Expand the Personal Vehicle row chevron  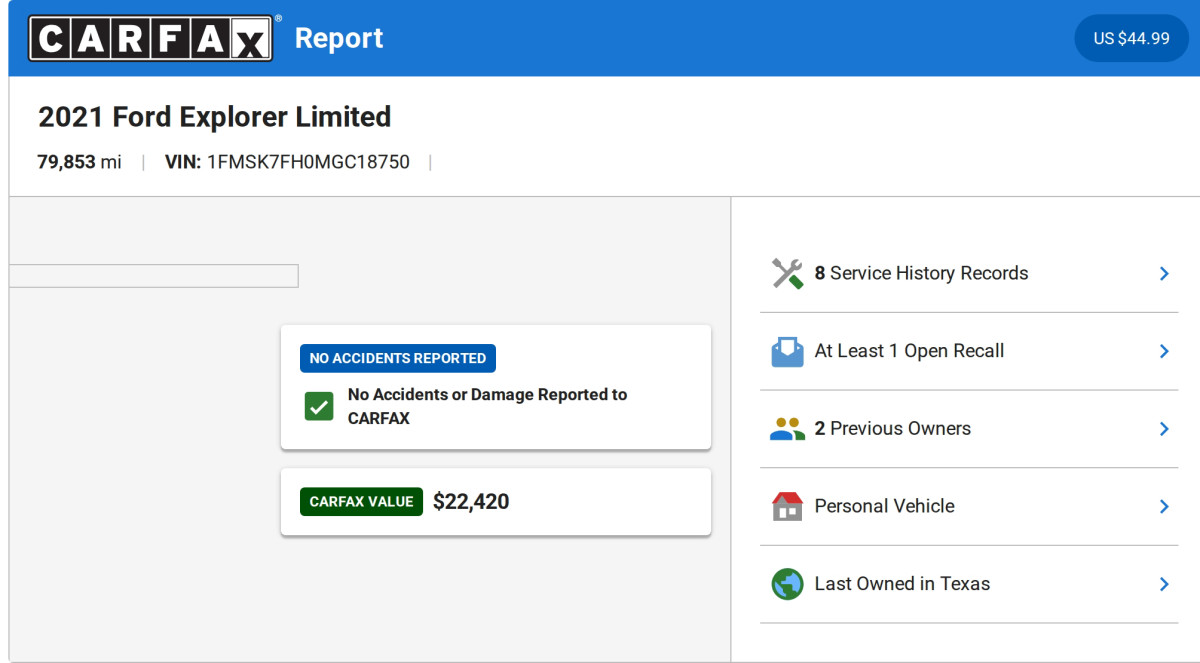pos(1164,506)
